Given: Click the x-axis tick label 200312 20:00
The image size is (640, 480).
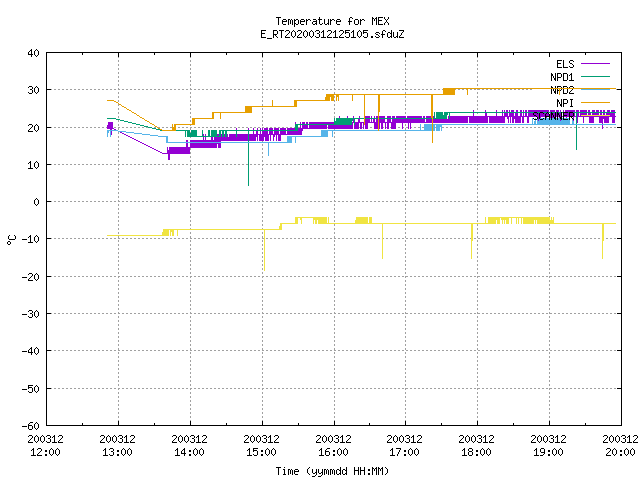Looking at the screenshot, I should pyautogui.click(x=620, y=445).
